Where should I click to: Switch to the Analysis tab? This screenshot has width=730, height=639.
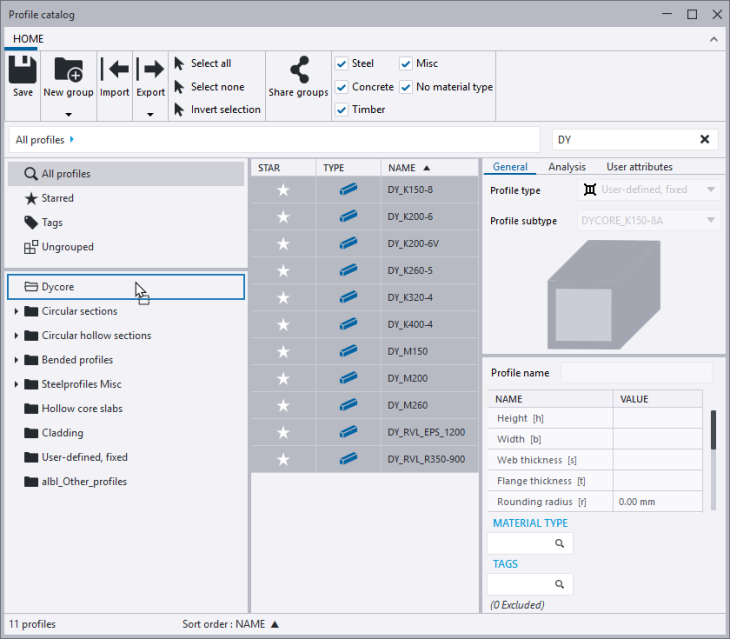[567, 167]
